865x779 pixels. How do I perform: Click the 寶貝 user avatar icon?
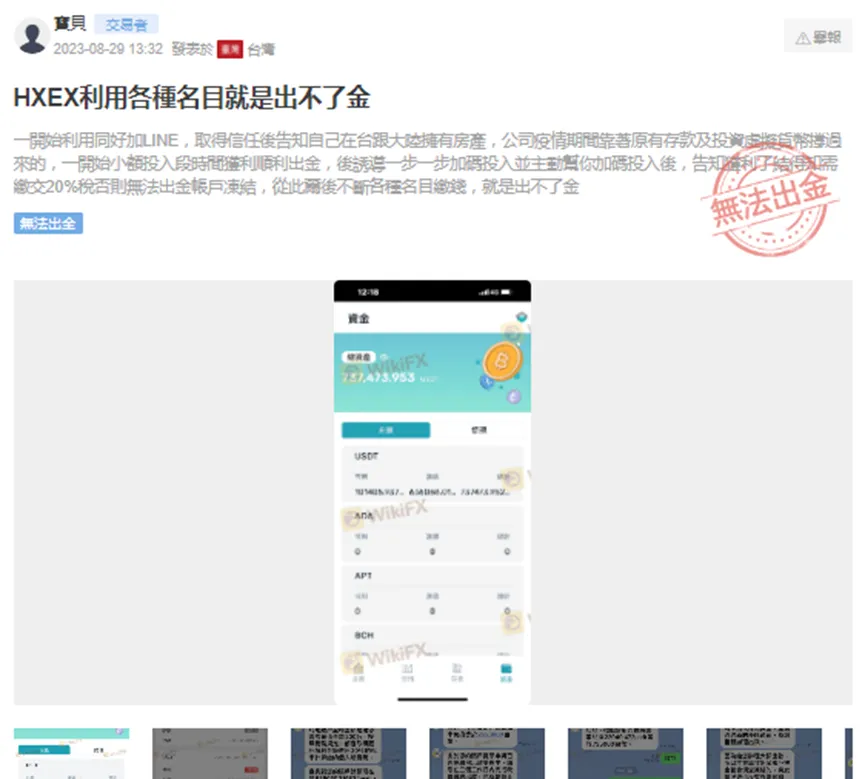click(x=32, y=36)
